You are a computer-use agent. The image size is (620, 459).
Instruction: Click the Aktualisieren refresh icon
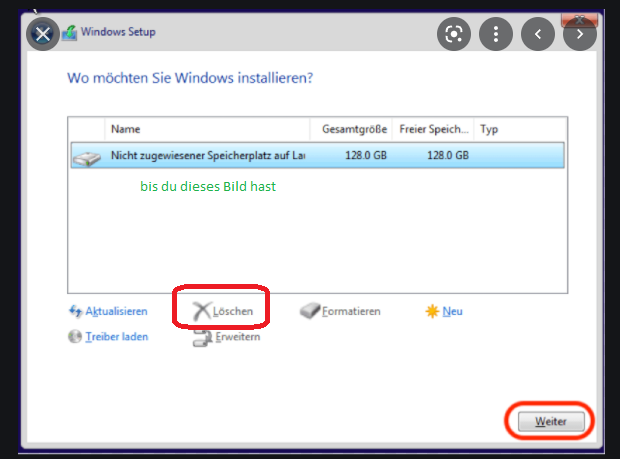(75, 311)
